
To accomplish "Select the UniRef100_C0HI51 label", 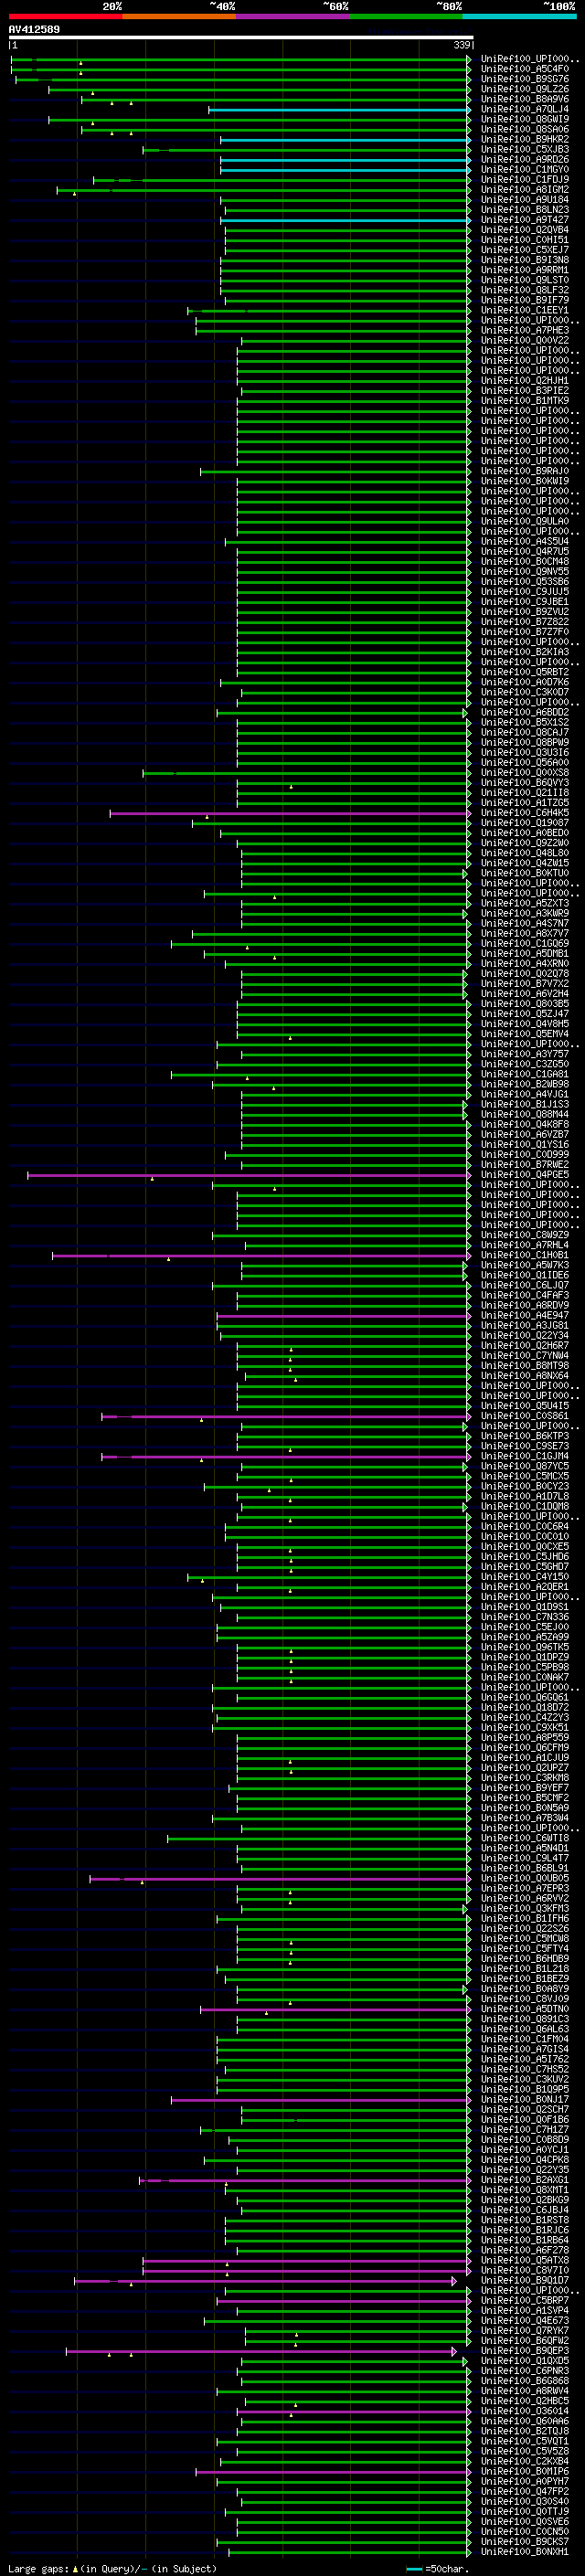I will coord(524,240).
